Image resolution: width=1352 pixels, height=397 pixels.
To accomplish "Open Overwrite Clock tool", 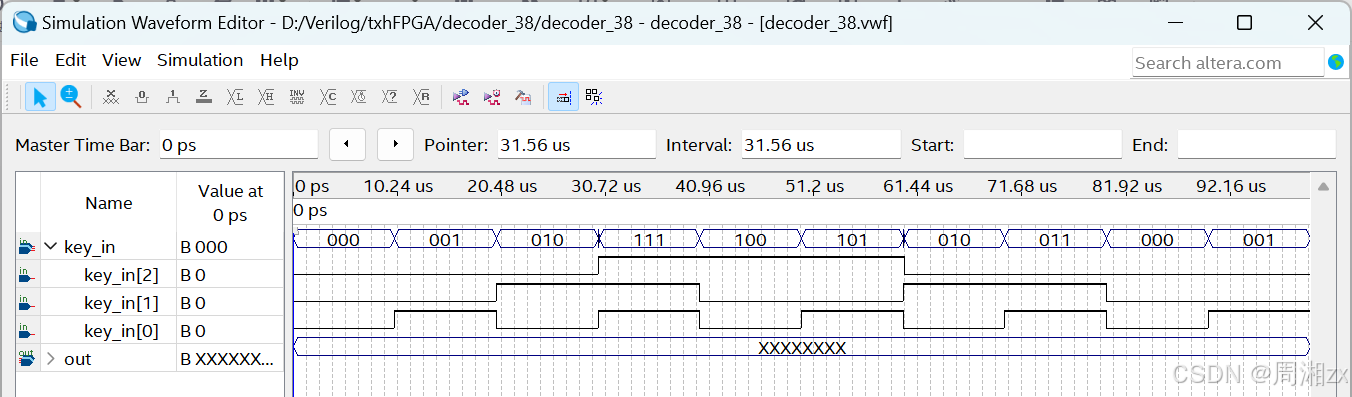I will 359,97.
